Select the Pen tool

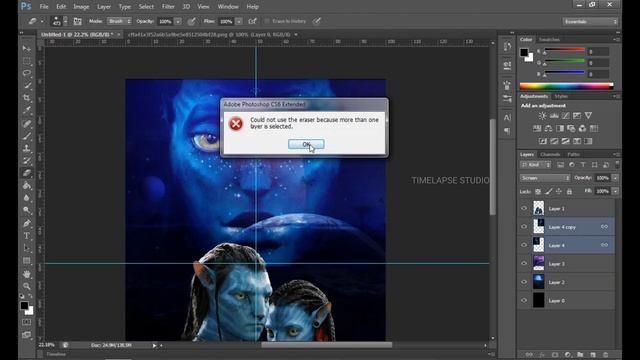pyautogui.click(x=27, y=223)
